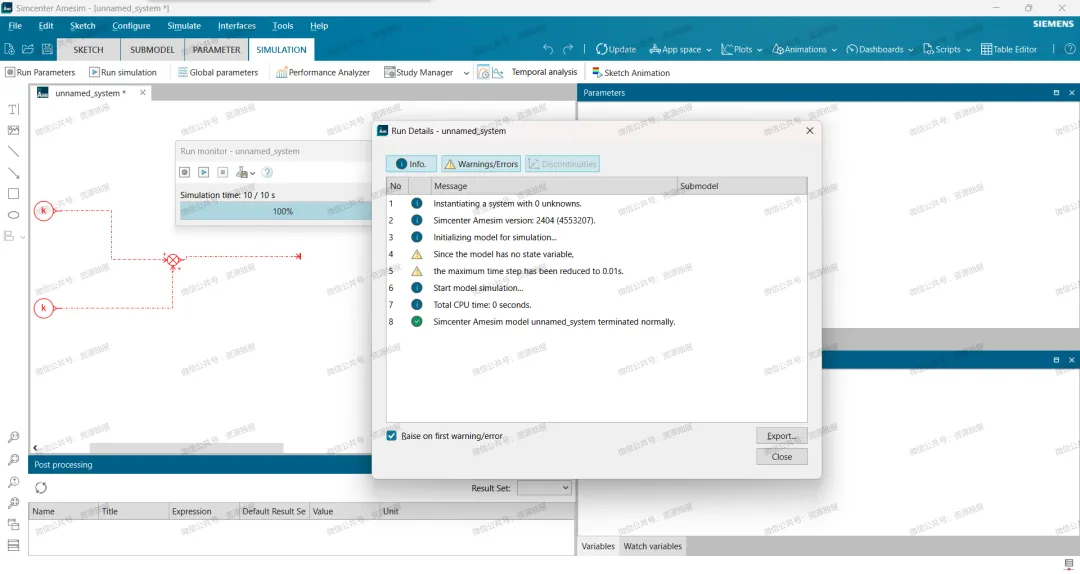Open the App space dropdown
Viewport: 1080px width, 574px height.
click(x=680, y=50)
